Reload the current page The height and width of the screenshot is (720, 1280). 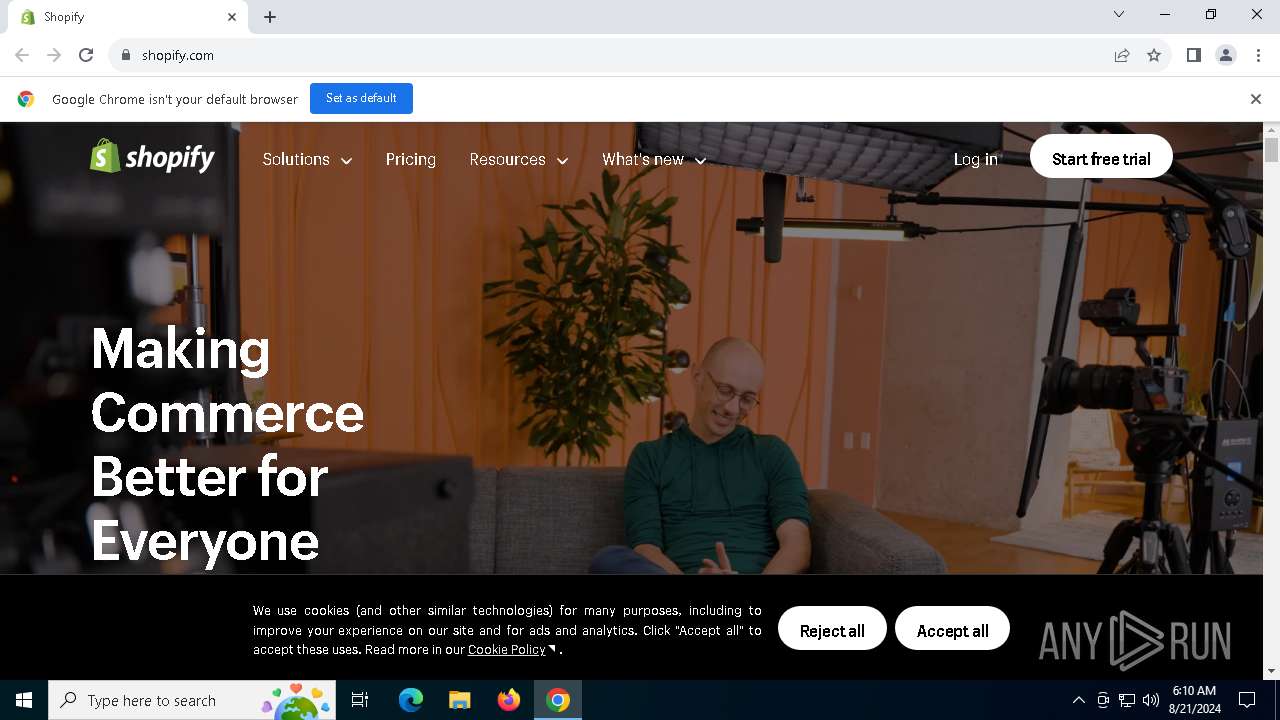[86, 55]
